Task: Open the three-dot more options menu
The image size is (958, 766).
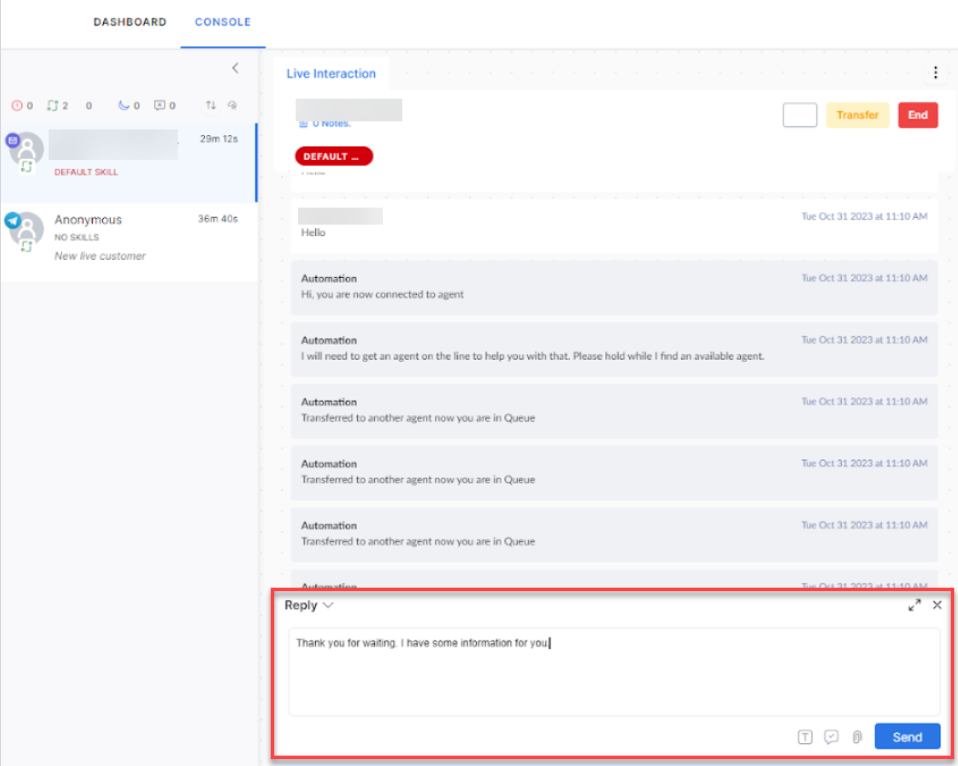Action: pyautogui.click(x=935, y=72)
